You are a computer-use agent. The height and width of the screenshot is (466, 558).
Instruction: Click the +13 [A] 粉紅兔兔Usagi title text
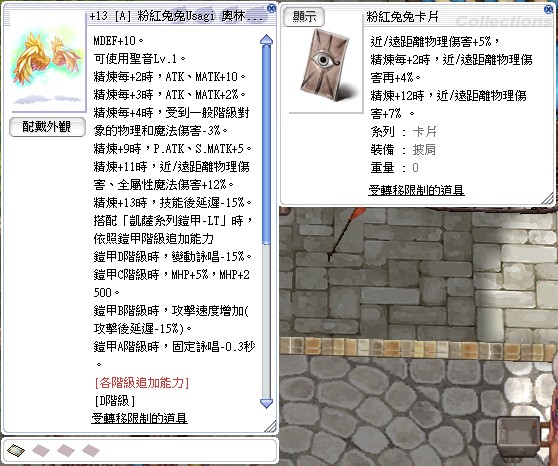tap(176, 16)
